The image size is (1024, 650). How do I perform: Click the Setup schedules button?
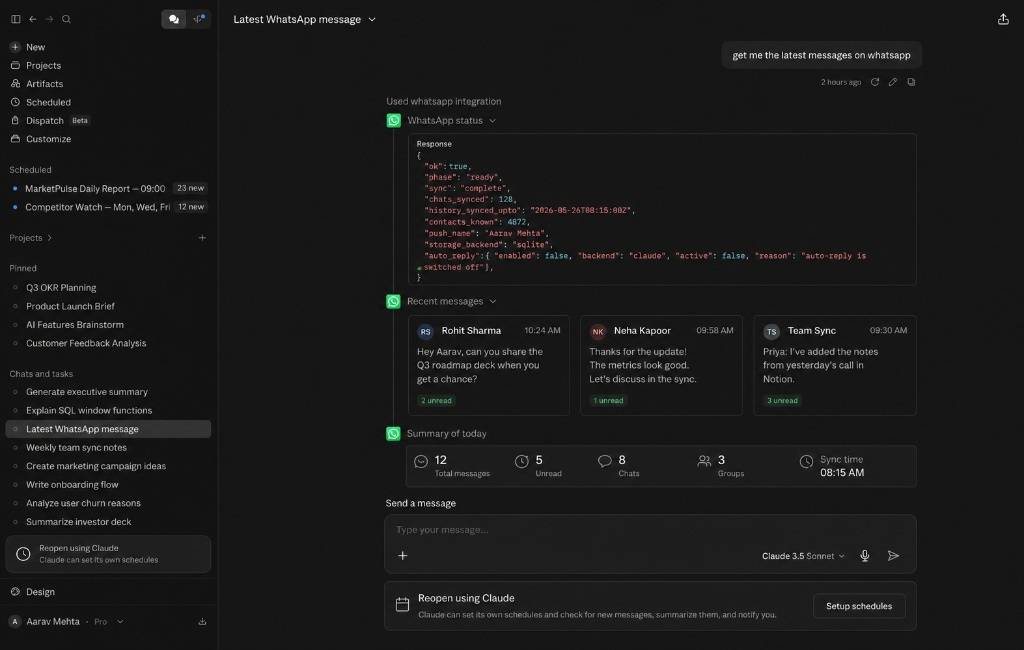click(x=859, y=606)
